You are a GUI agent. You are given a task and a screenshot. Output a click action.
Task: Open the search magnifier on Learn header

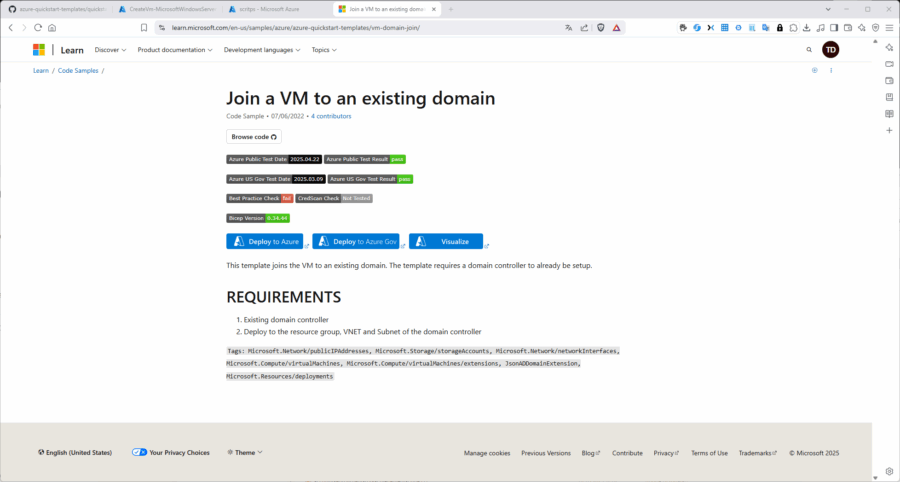pyautogui.click(x=809, y=50)
